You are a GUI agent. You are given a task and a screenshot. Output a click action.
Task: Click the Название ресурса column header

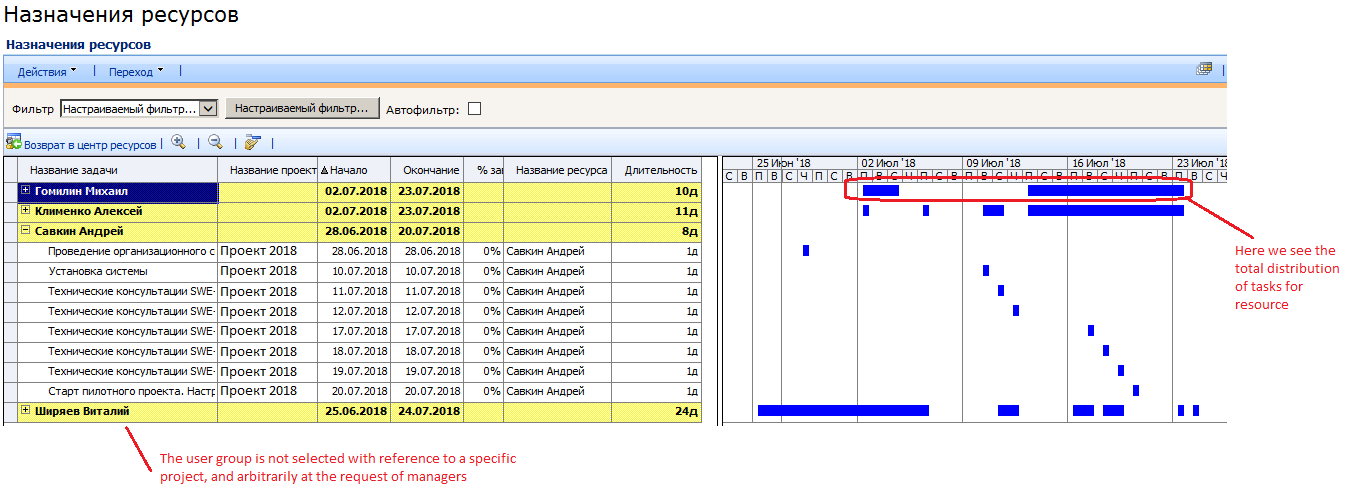tap(561, 170)
